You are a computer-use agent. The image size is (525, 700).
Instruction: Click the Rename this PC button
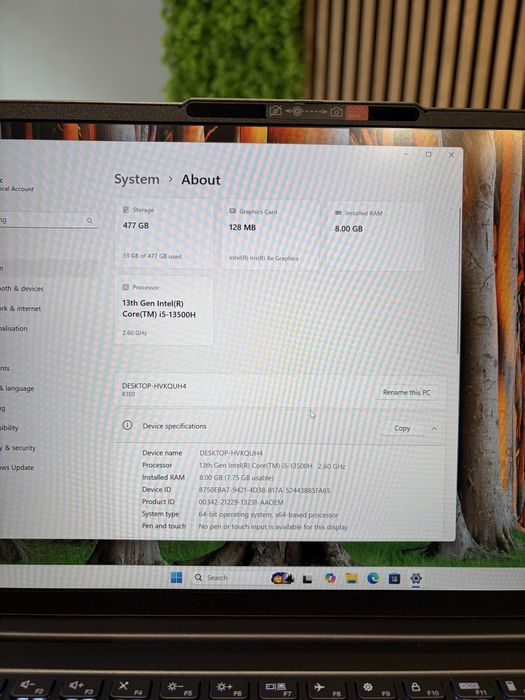coord(406,392)
